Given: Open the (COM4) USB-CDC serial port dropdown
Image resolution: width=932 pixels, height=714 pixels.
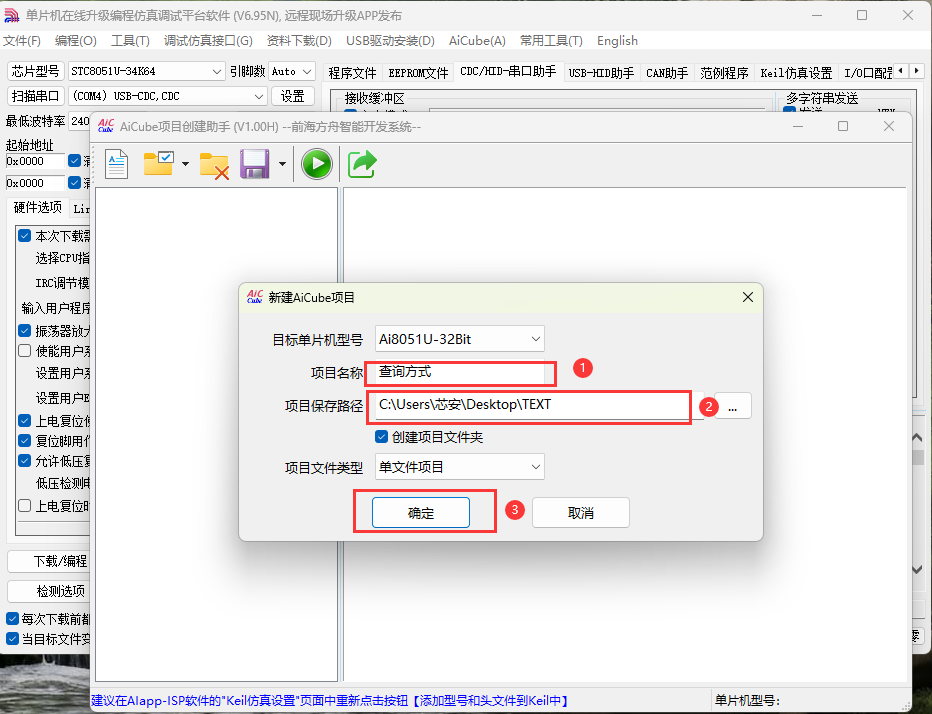Looking at the screenshot, I should point(168,96).
